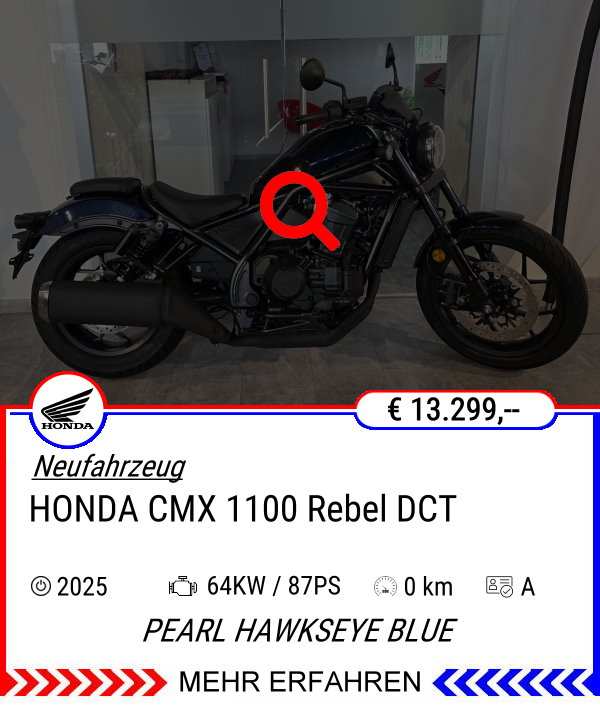Click the Honda wing logo badge
The height and width of the screenshot is (720, 600).
click(68, 410)
